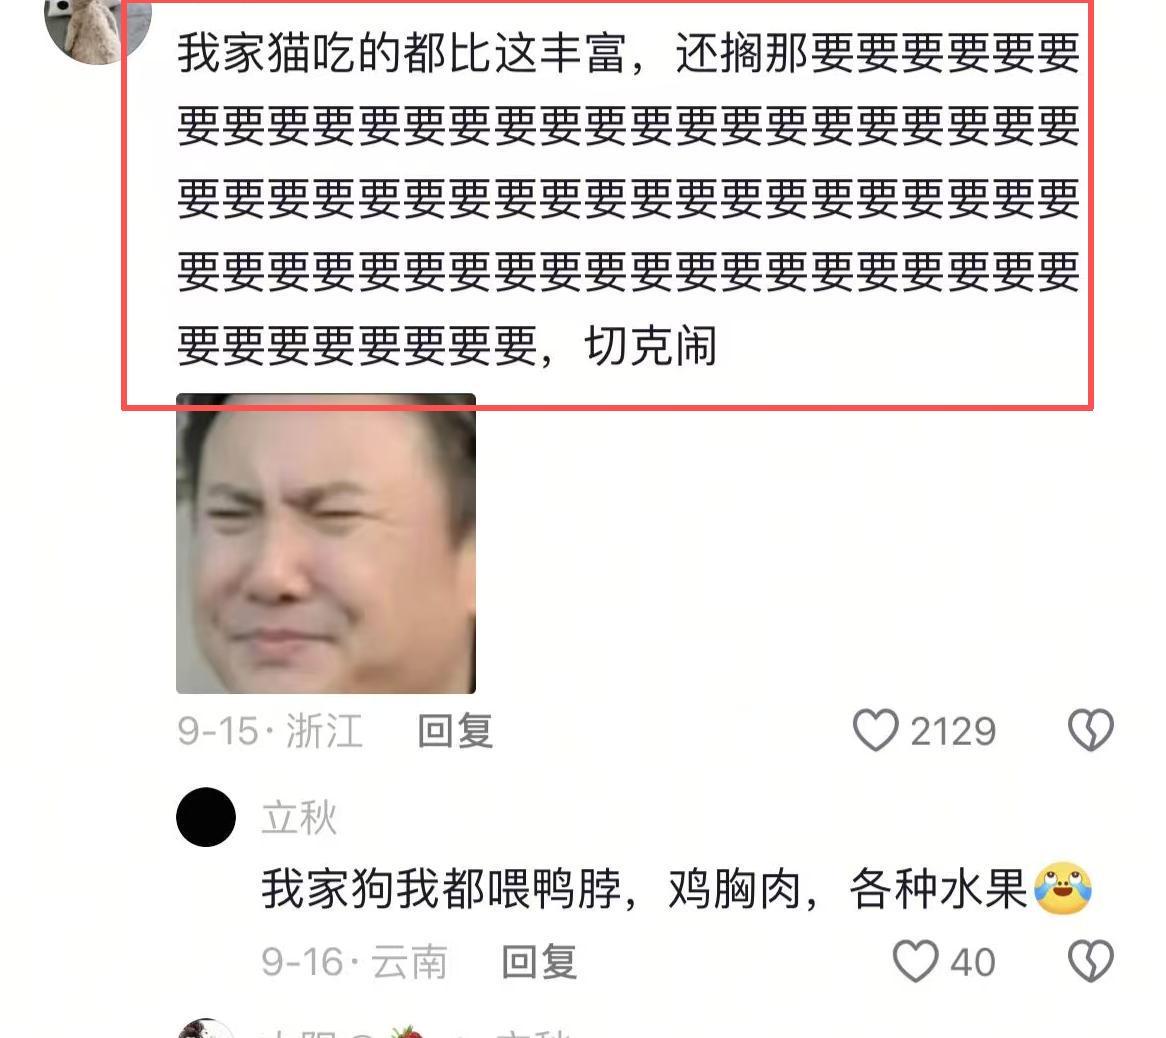
Task: Tap the 我家狗我都喂鸭脖 reply text
Action: coord(644,889)
